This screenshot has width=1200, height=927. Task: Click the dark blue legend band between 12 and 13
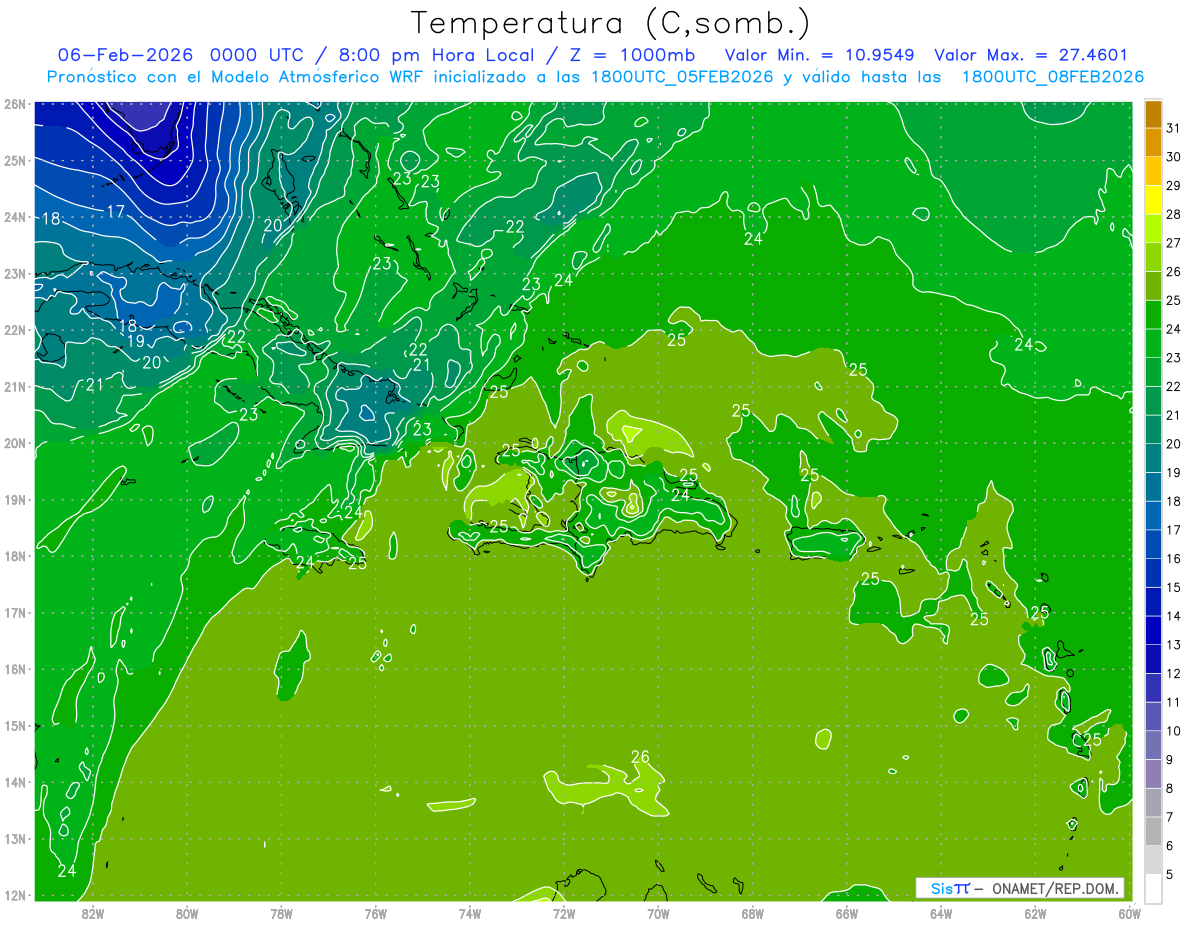click(x=1153, y=659)
